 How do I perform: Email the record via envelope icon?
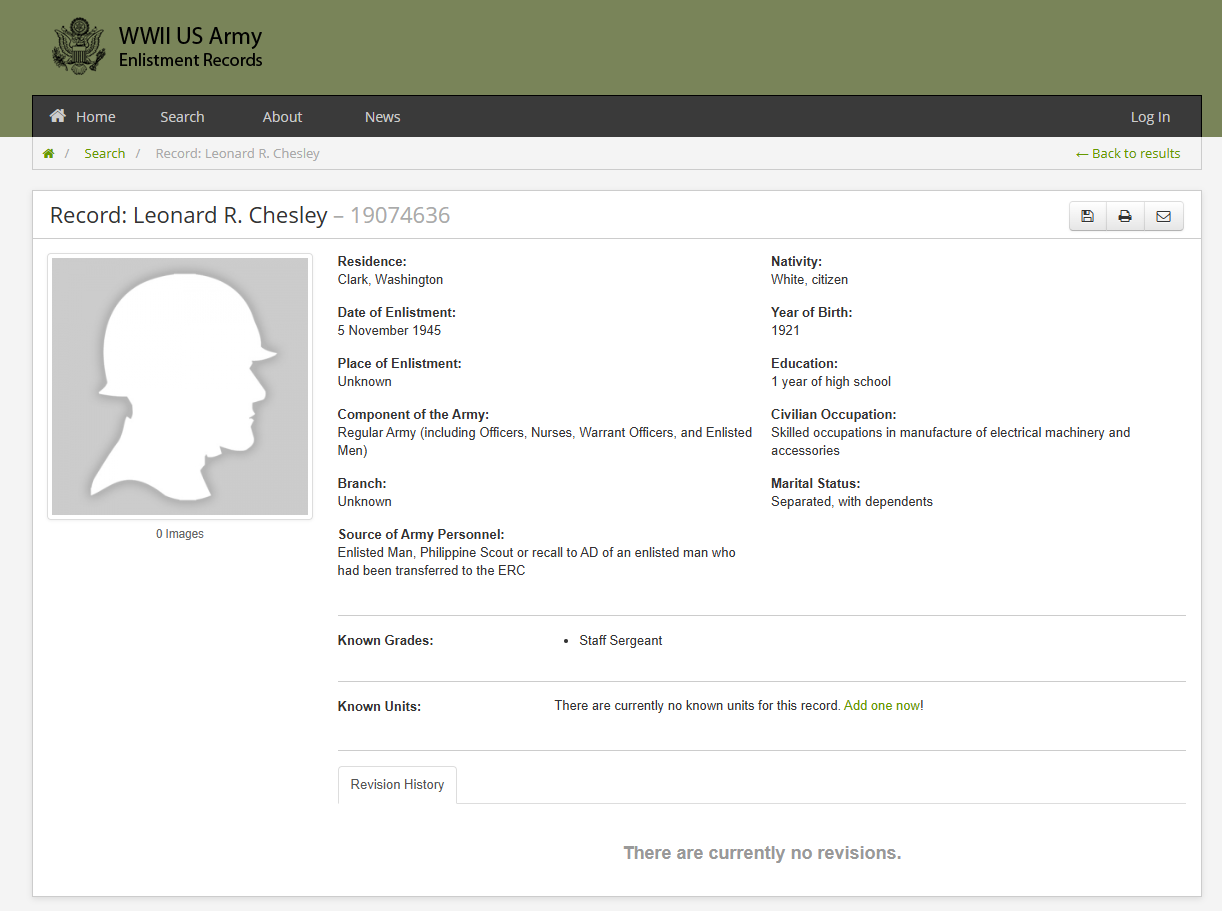point(1163,216)
